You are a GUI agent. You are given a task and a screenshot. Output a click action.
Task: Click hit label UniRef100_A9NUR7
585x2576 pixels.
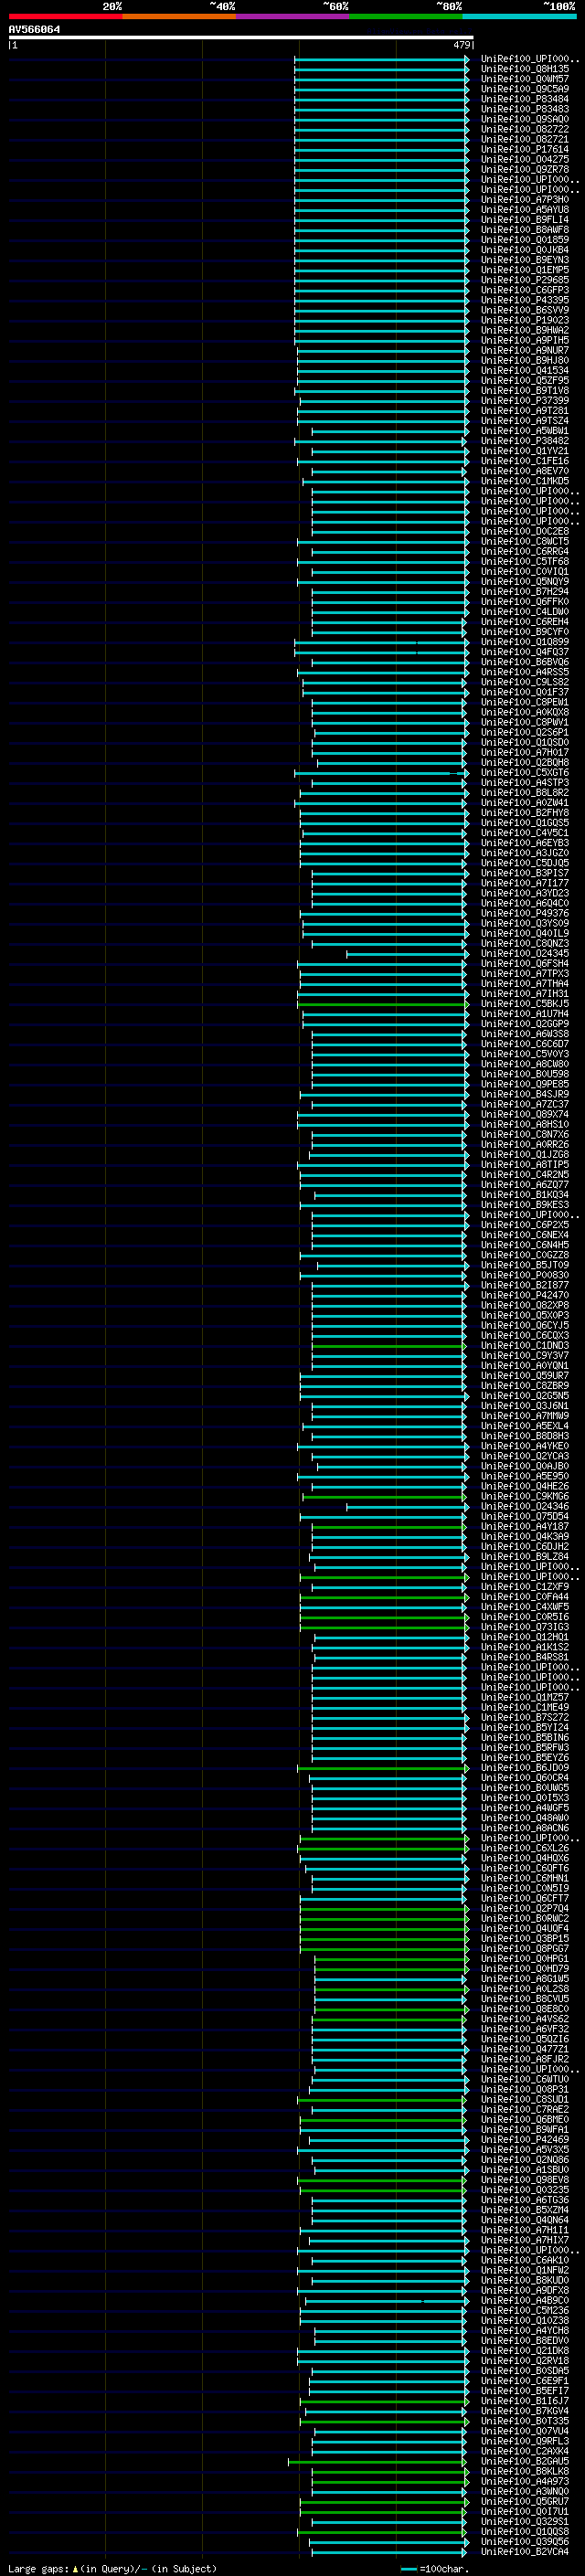click(x=525, y=351)
